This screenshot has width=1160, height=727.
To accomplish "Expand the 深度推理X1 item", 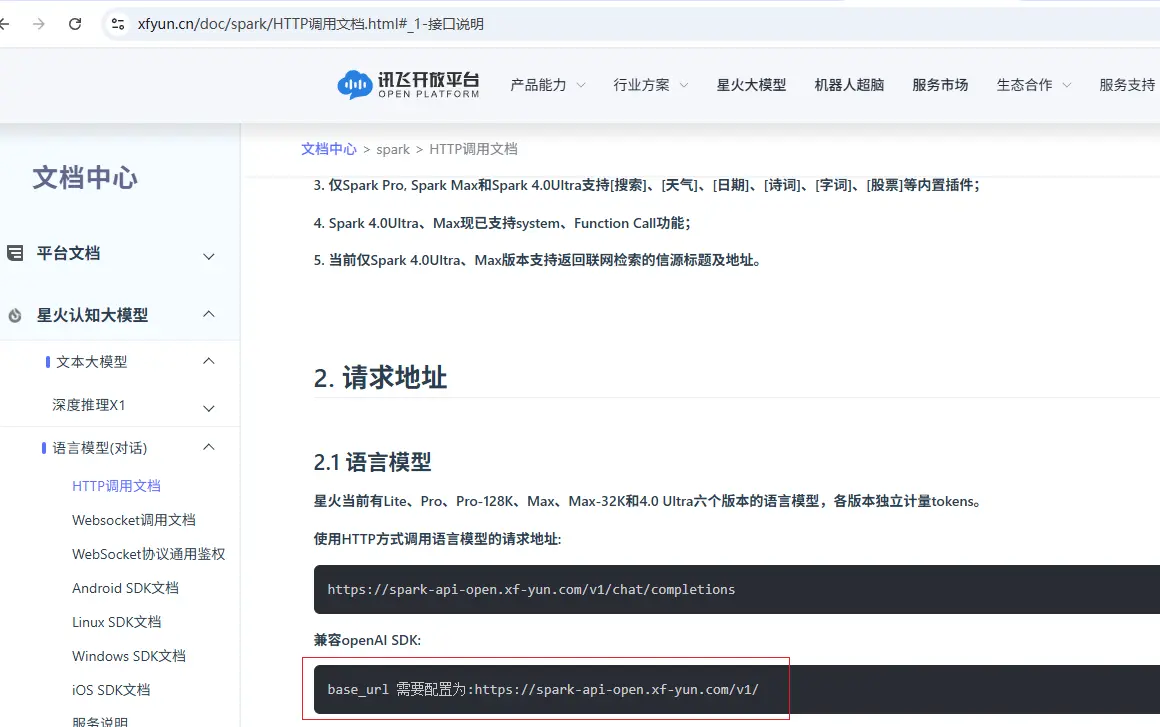I will tap(209, 407).
